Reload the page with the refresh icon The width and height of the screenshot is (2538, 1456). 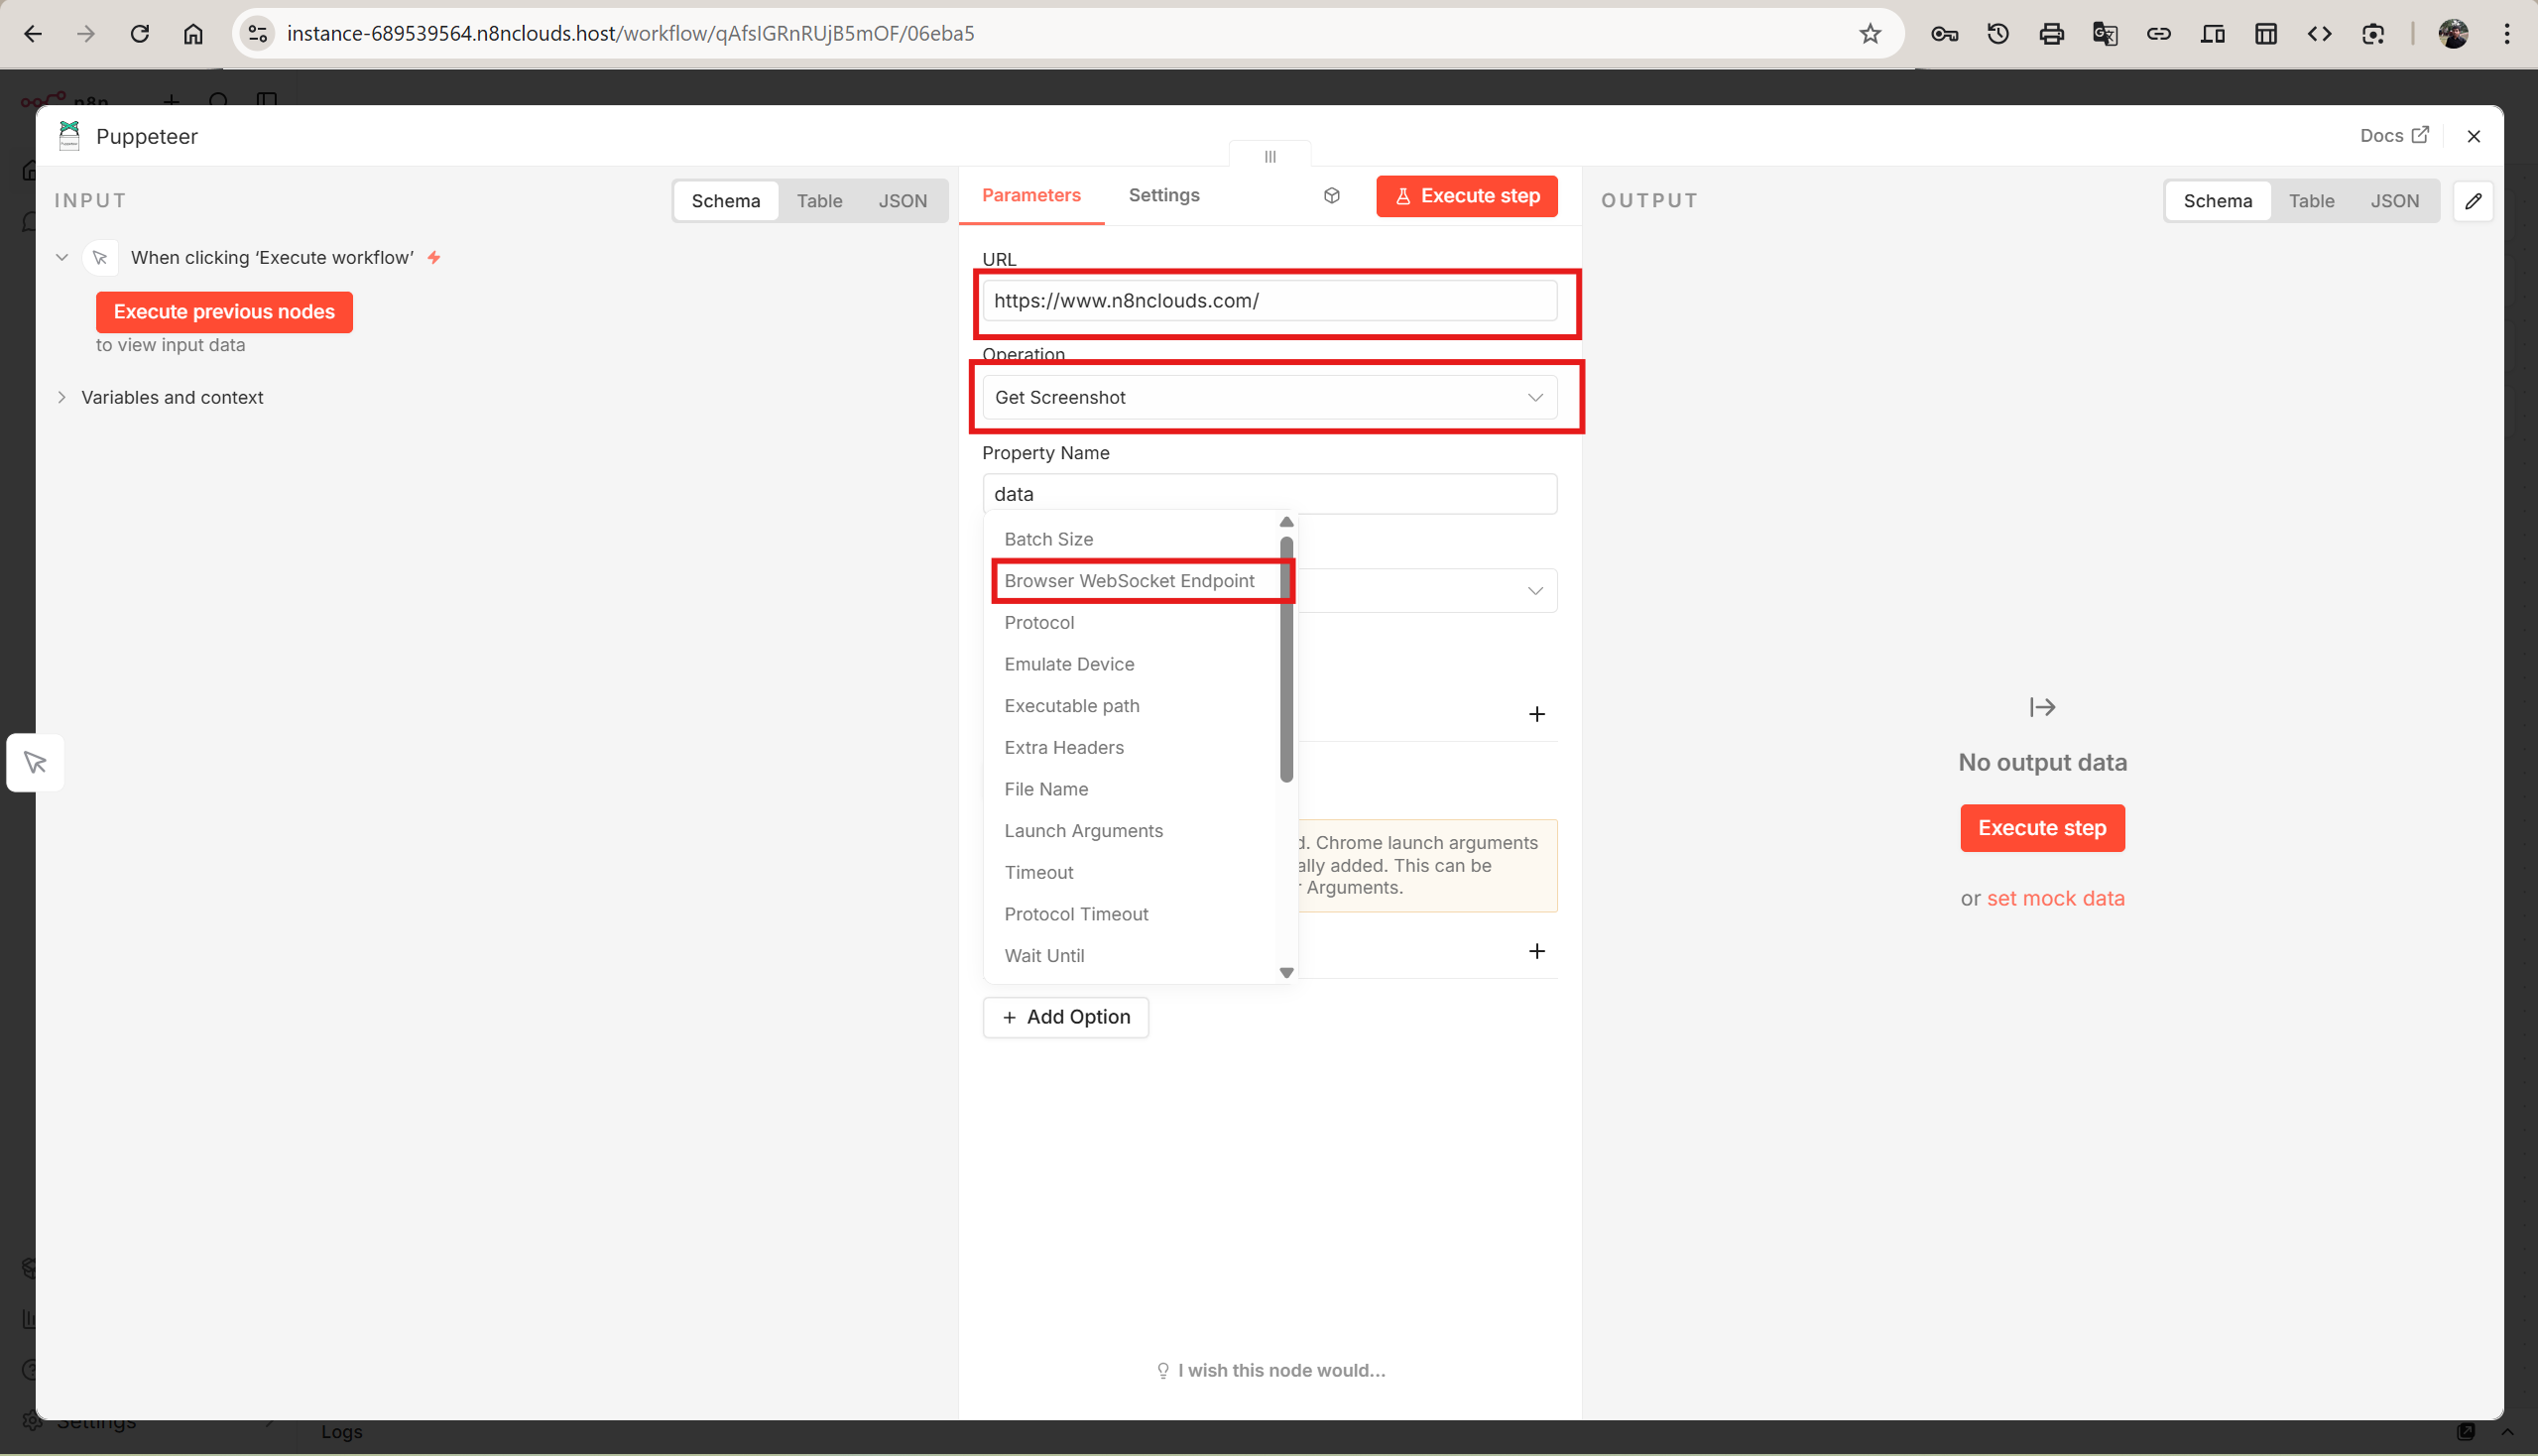tap(140, 34)
